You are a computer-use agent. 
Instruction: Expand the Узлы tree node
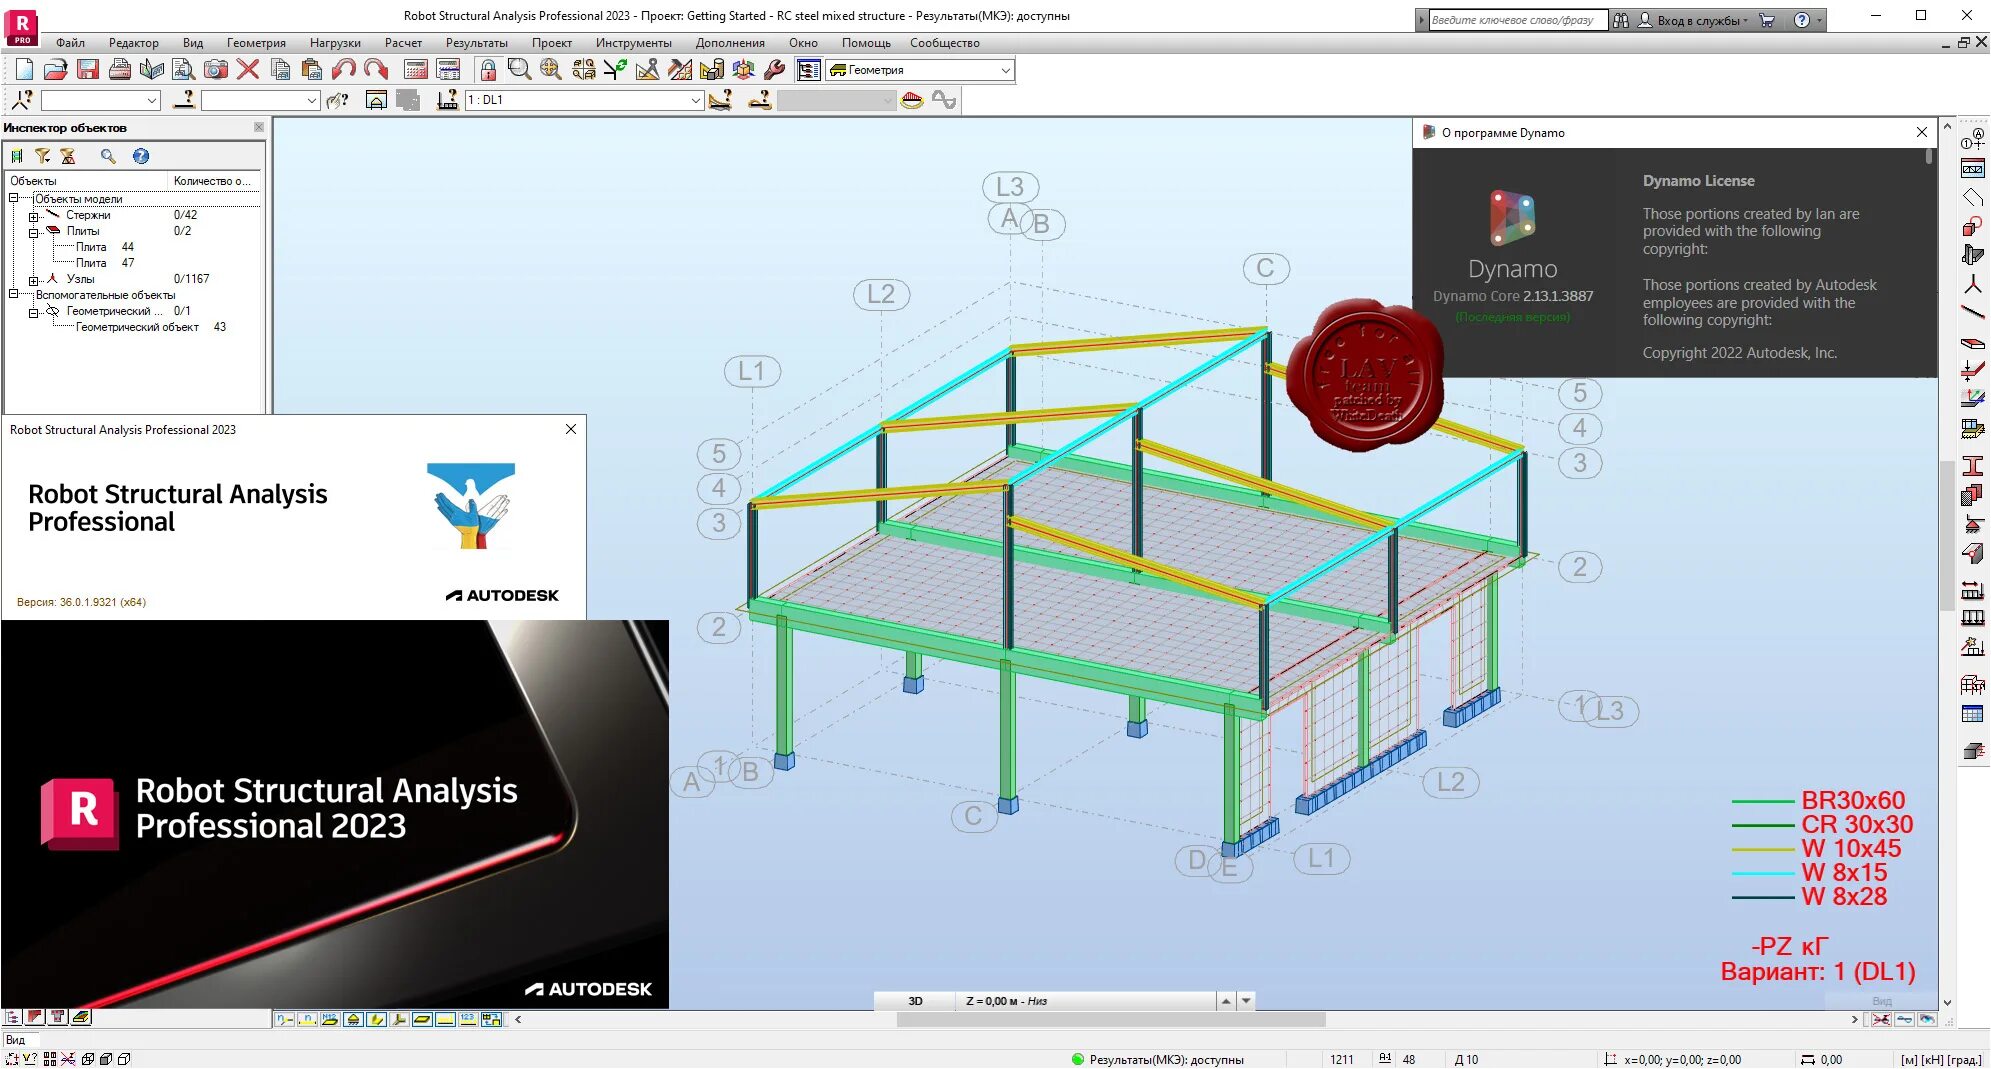33,280
